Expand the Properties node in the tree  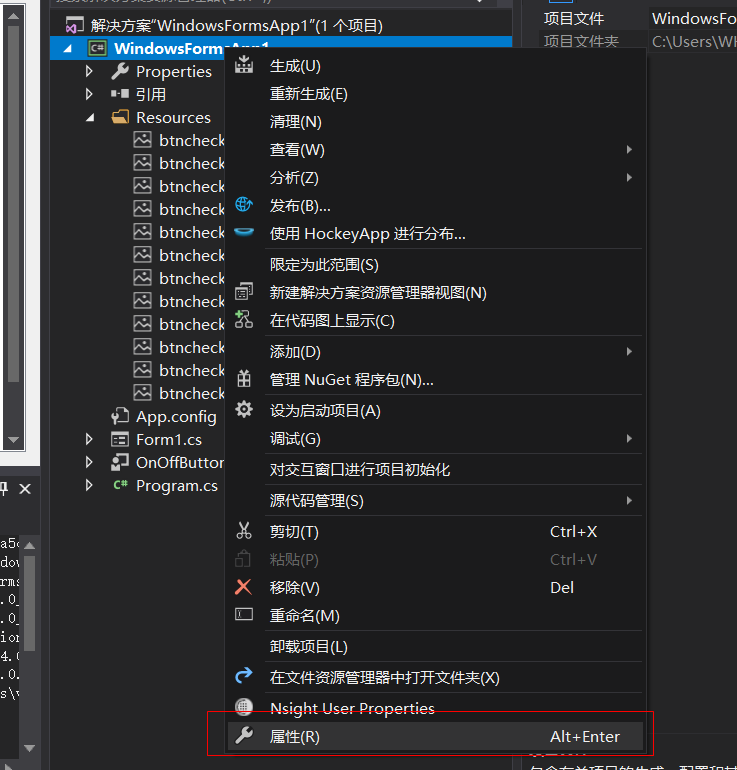pyautogui.click(x=89, y=71)
